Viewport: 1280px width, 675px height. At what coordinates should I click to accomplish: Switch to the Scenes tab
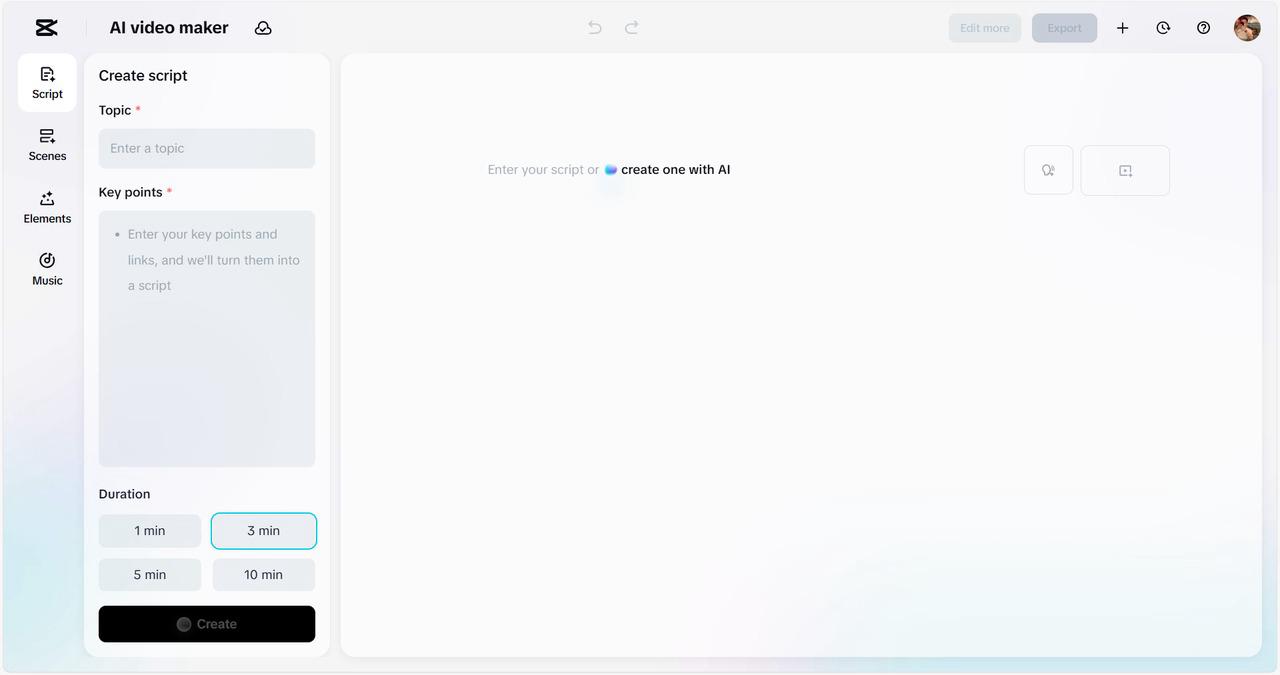[x=47, y=145]
